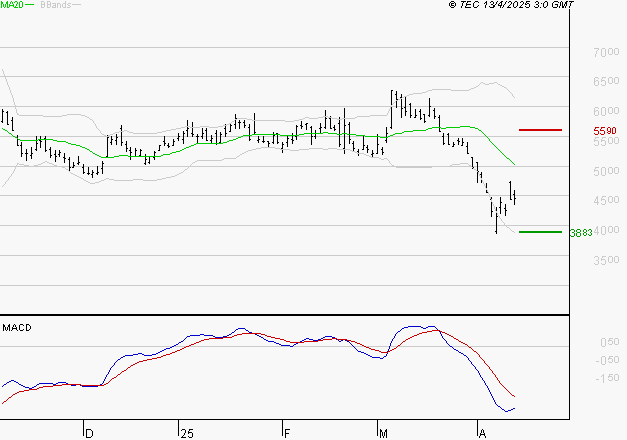Jump to the 25 year marker
Screen dimensions: 627x440
coord(186,433)
